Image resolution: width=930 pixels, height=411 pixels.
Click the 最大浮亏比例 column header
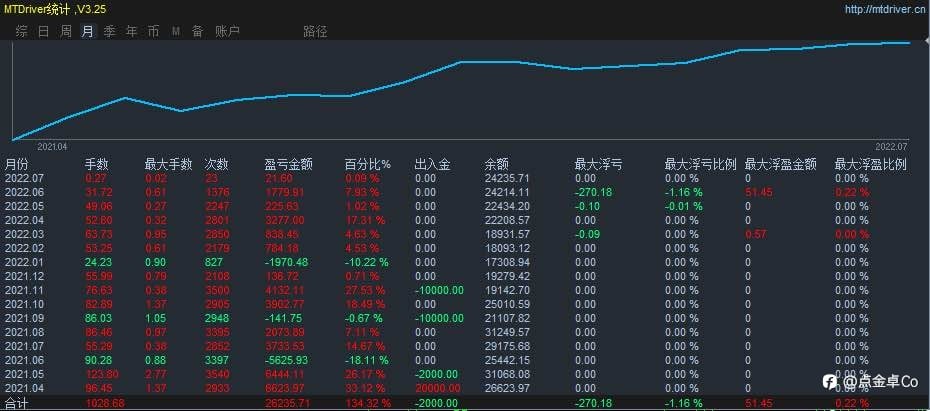700,164
